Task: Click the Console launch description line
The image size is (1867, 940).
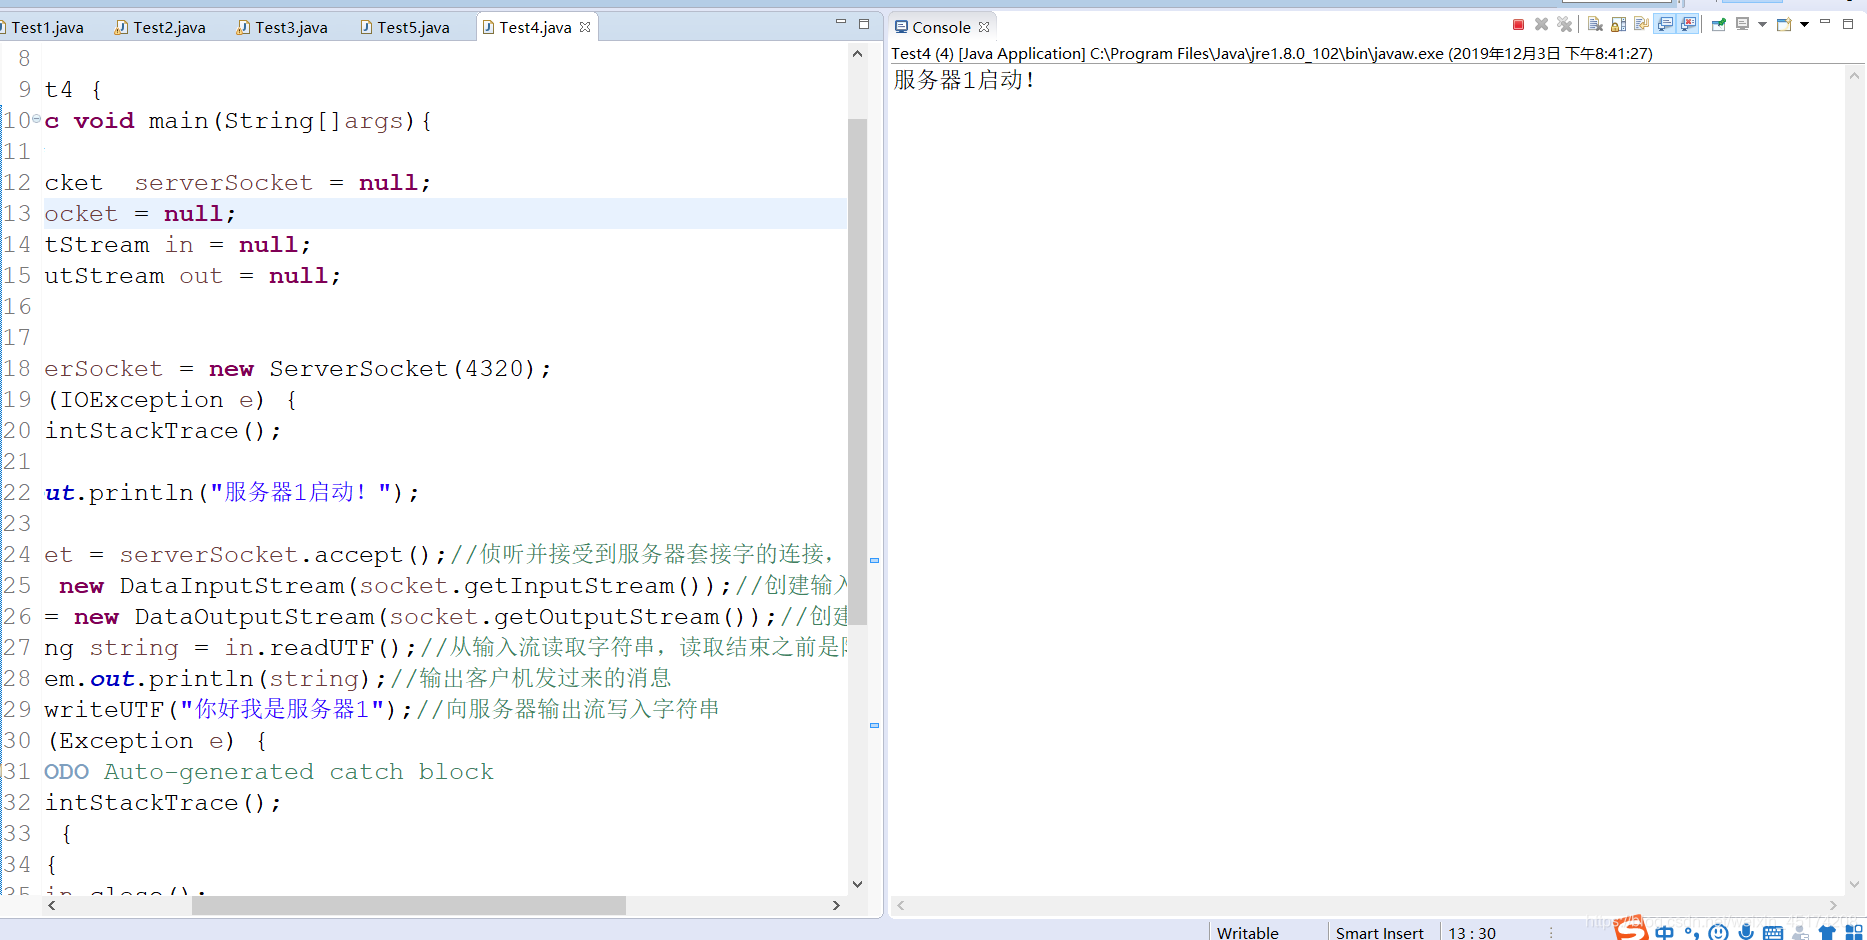Action: pos(1272,53)
